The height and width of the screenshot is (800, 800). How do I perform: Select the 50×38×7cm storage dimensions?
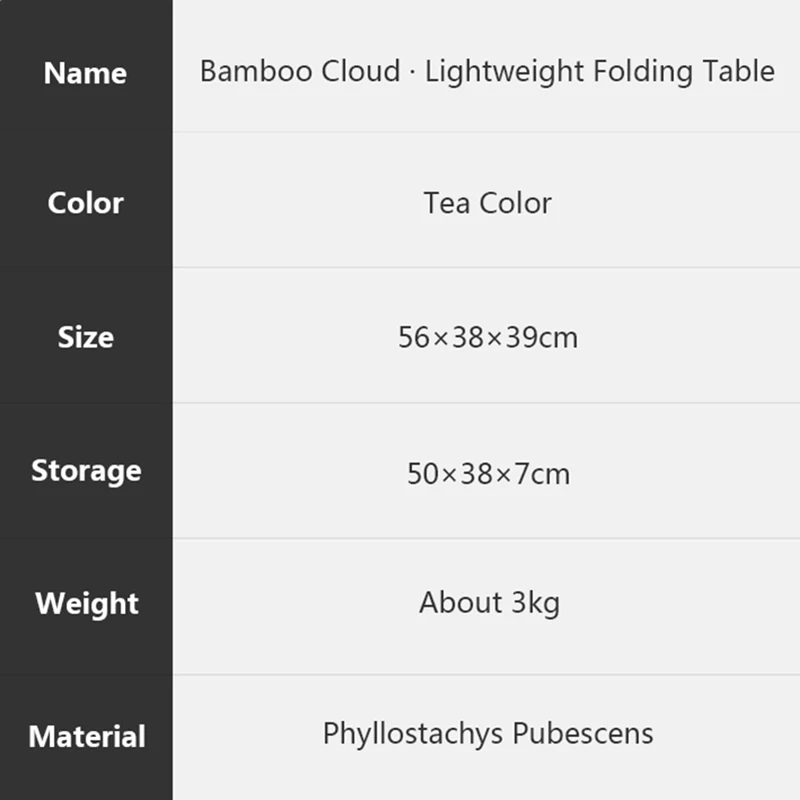[x=487, y=473]
